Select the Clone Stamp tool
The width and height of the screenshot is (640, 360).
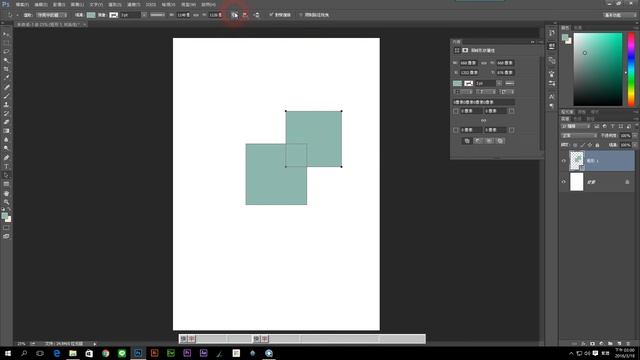click(6, 104)
